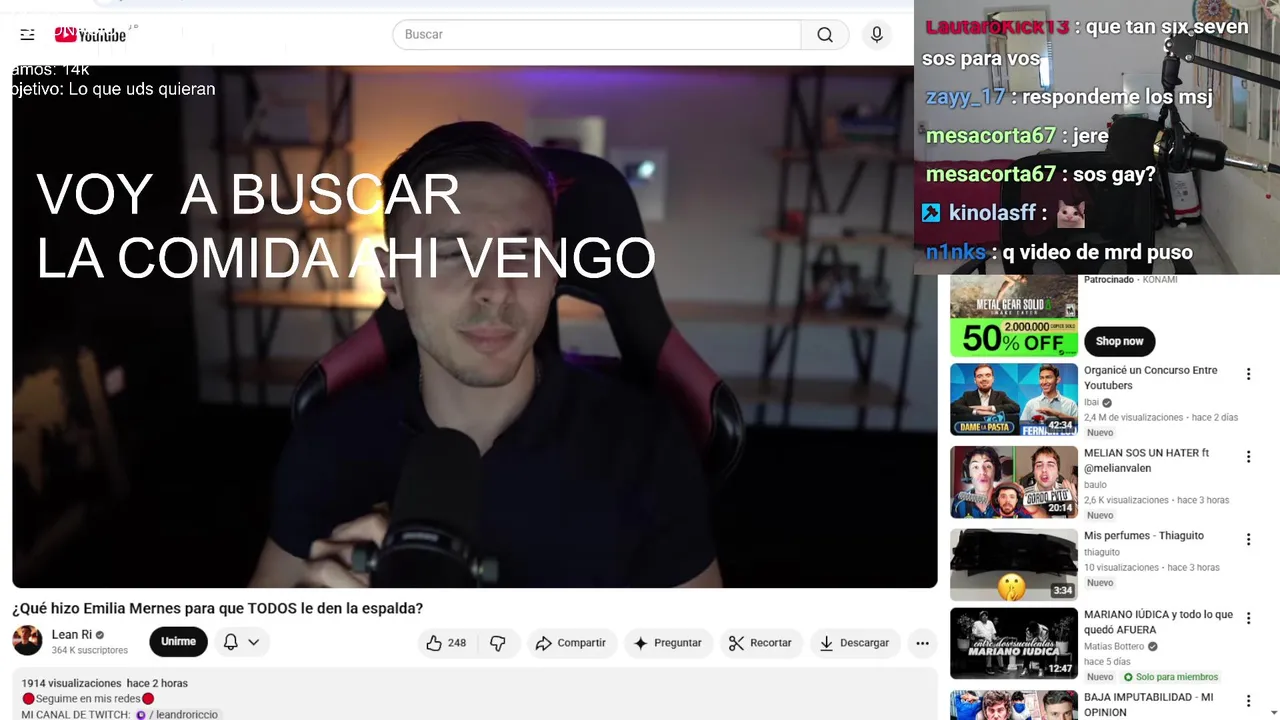This screenshot has height=720, width=1280.
Task: Go to YouTube home via logo
Action: tap(90, 34)
